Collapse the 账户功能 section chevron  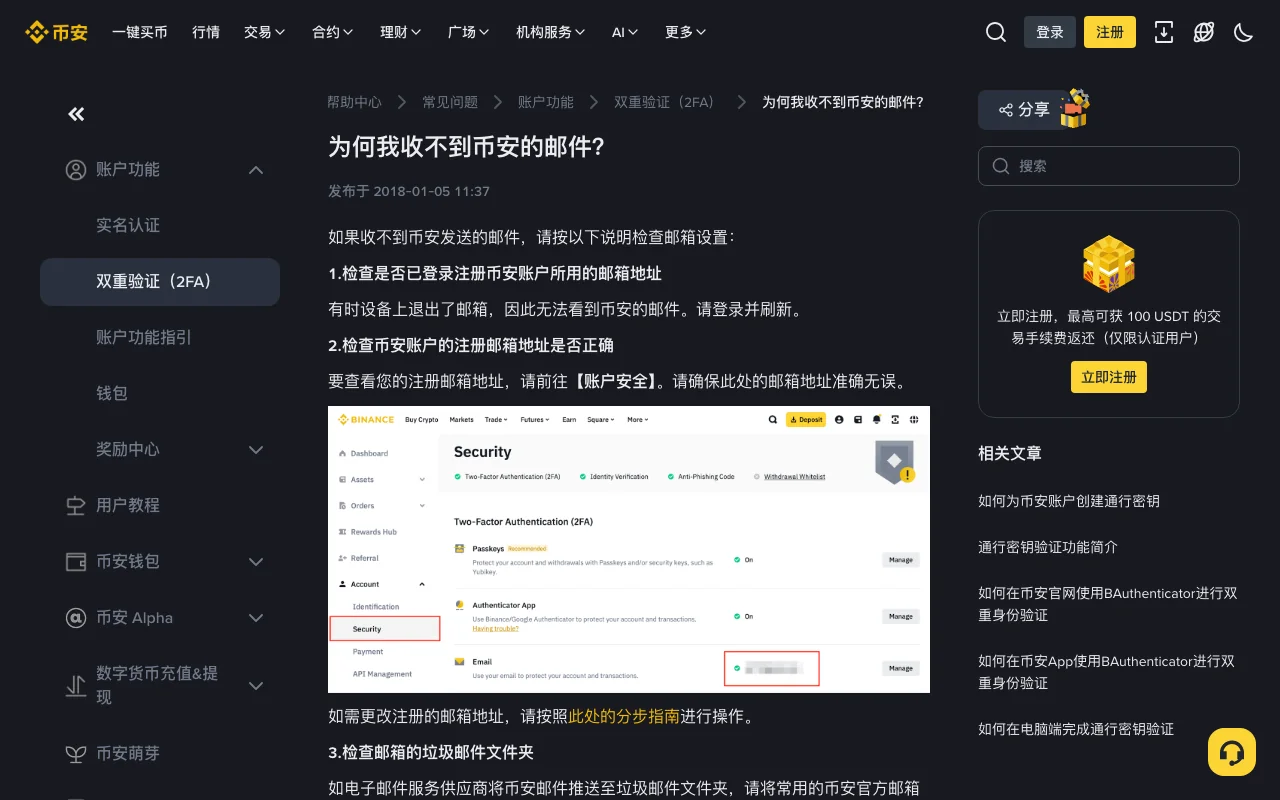click(x=256, y=170)
